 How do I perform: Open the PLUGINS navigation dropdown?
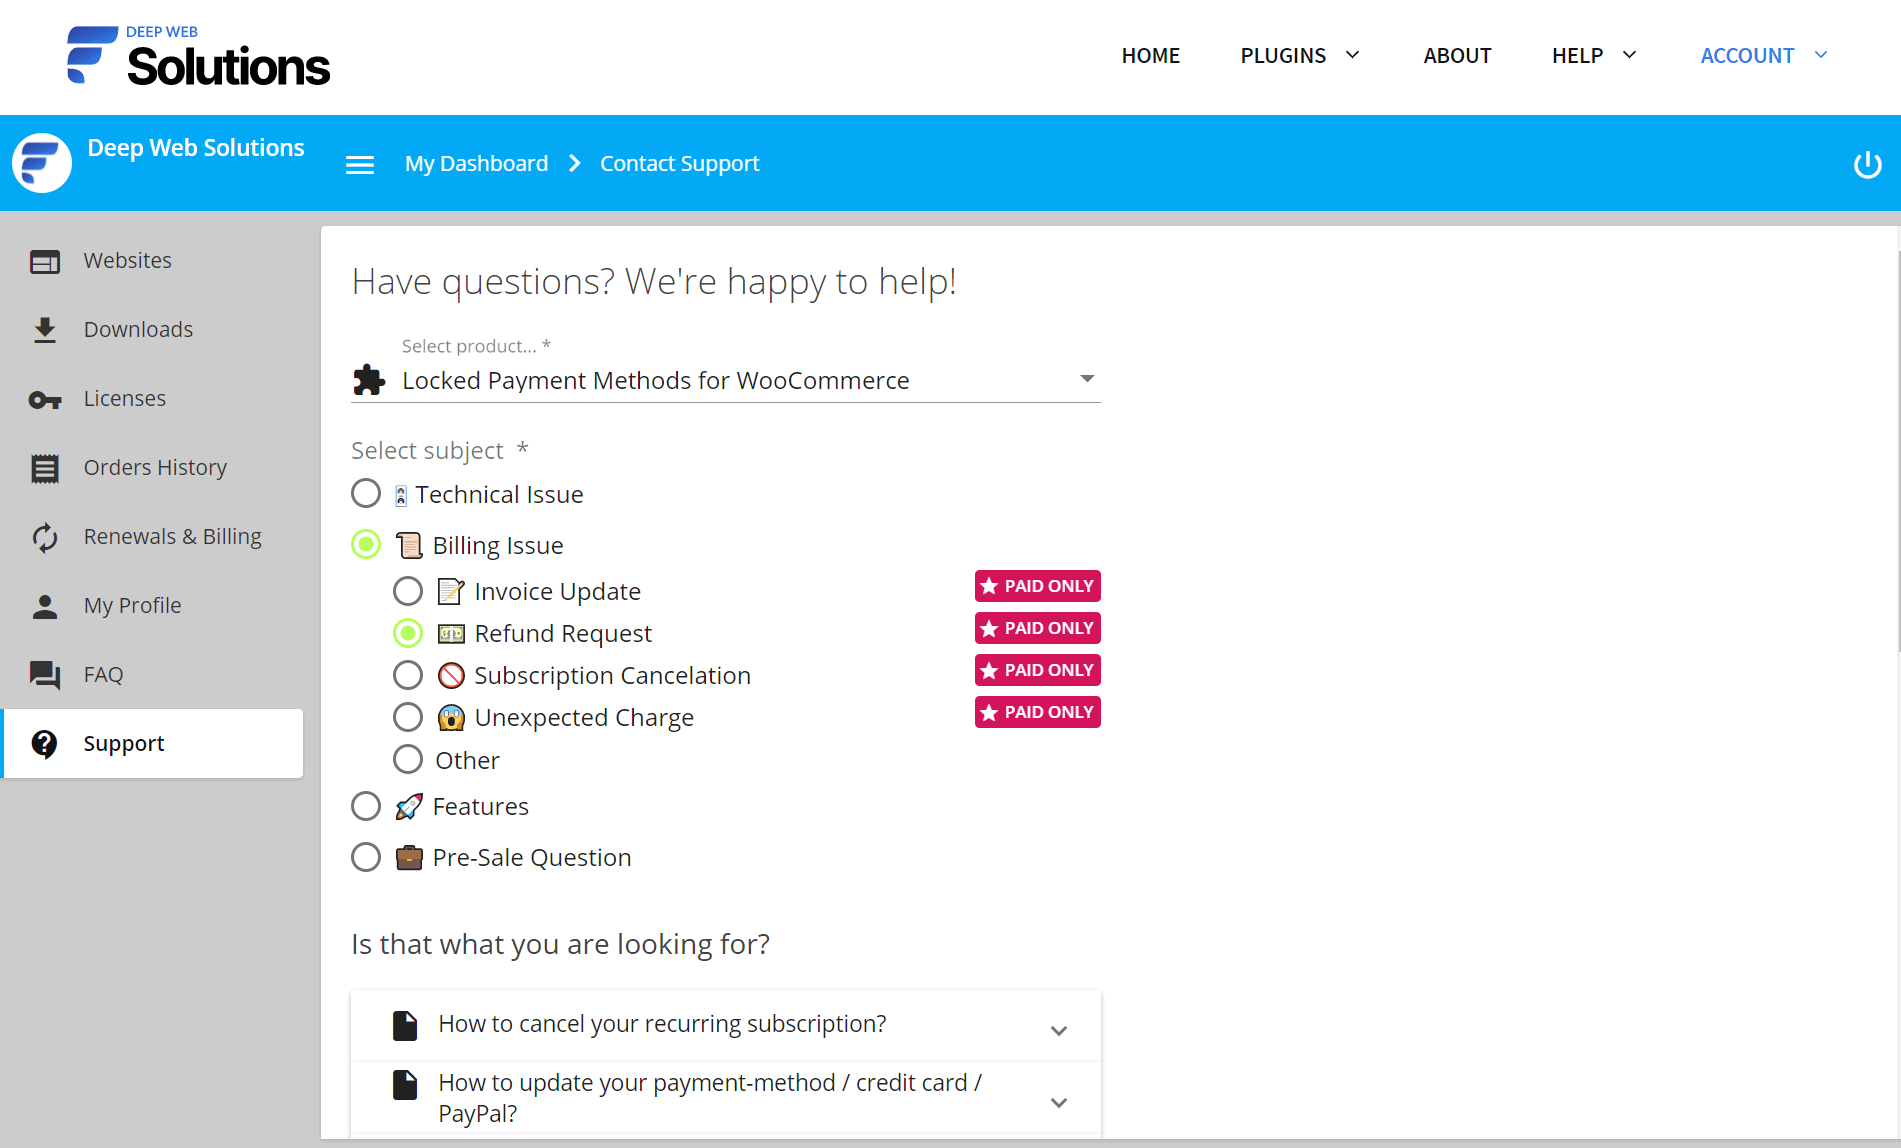pos(1299,56)
